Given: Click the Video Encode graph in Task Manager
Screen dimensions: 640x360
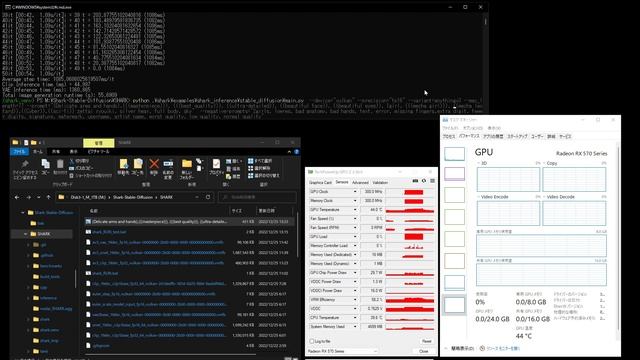Looking at the screenshot, I should (x=508, y=213).
